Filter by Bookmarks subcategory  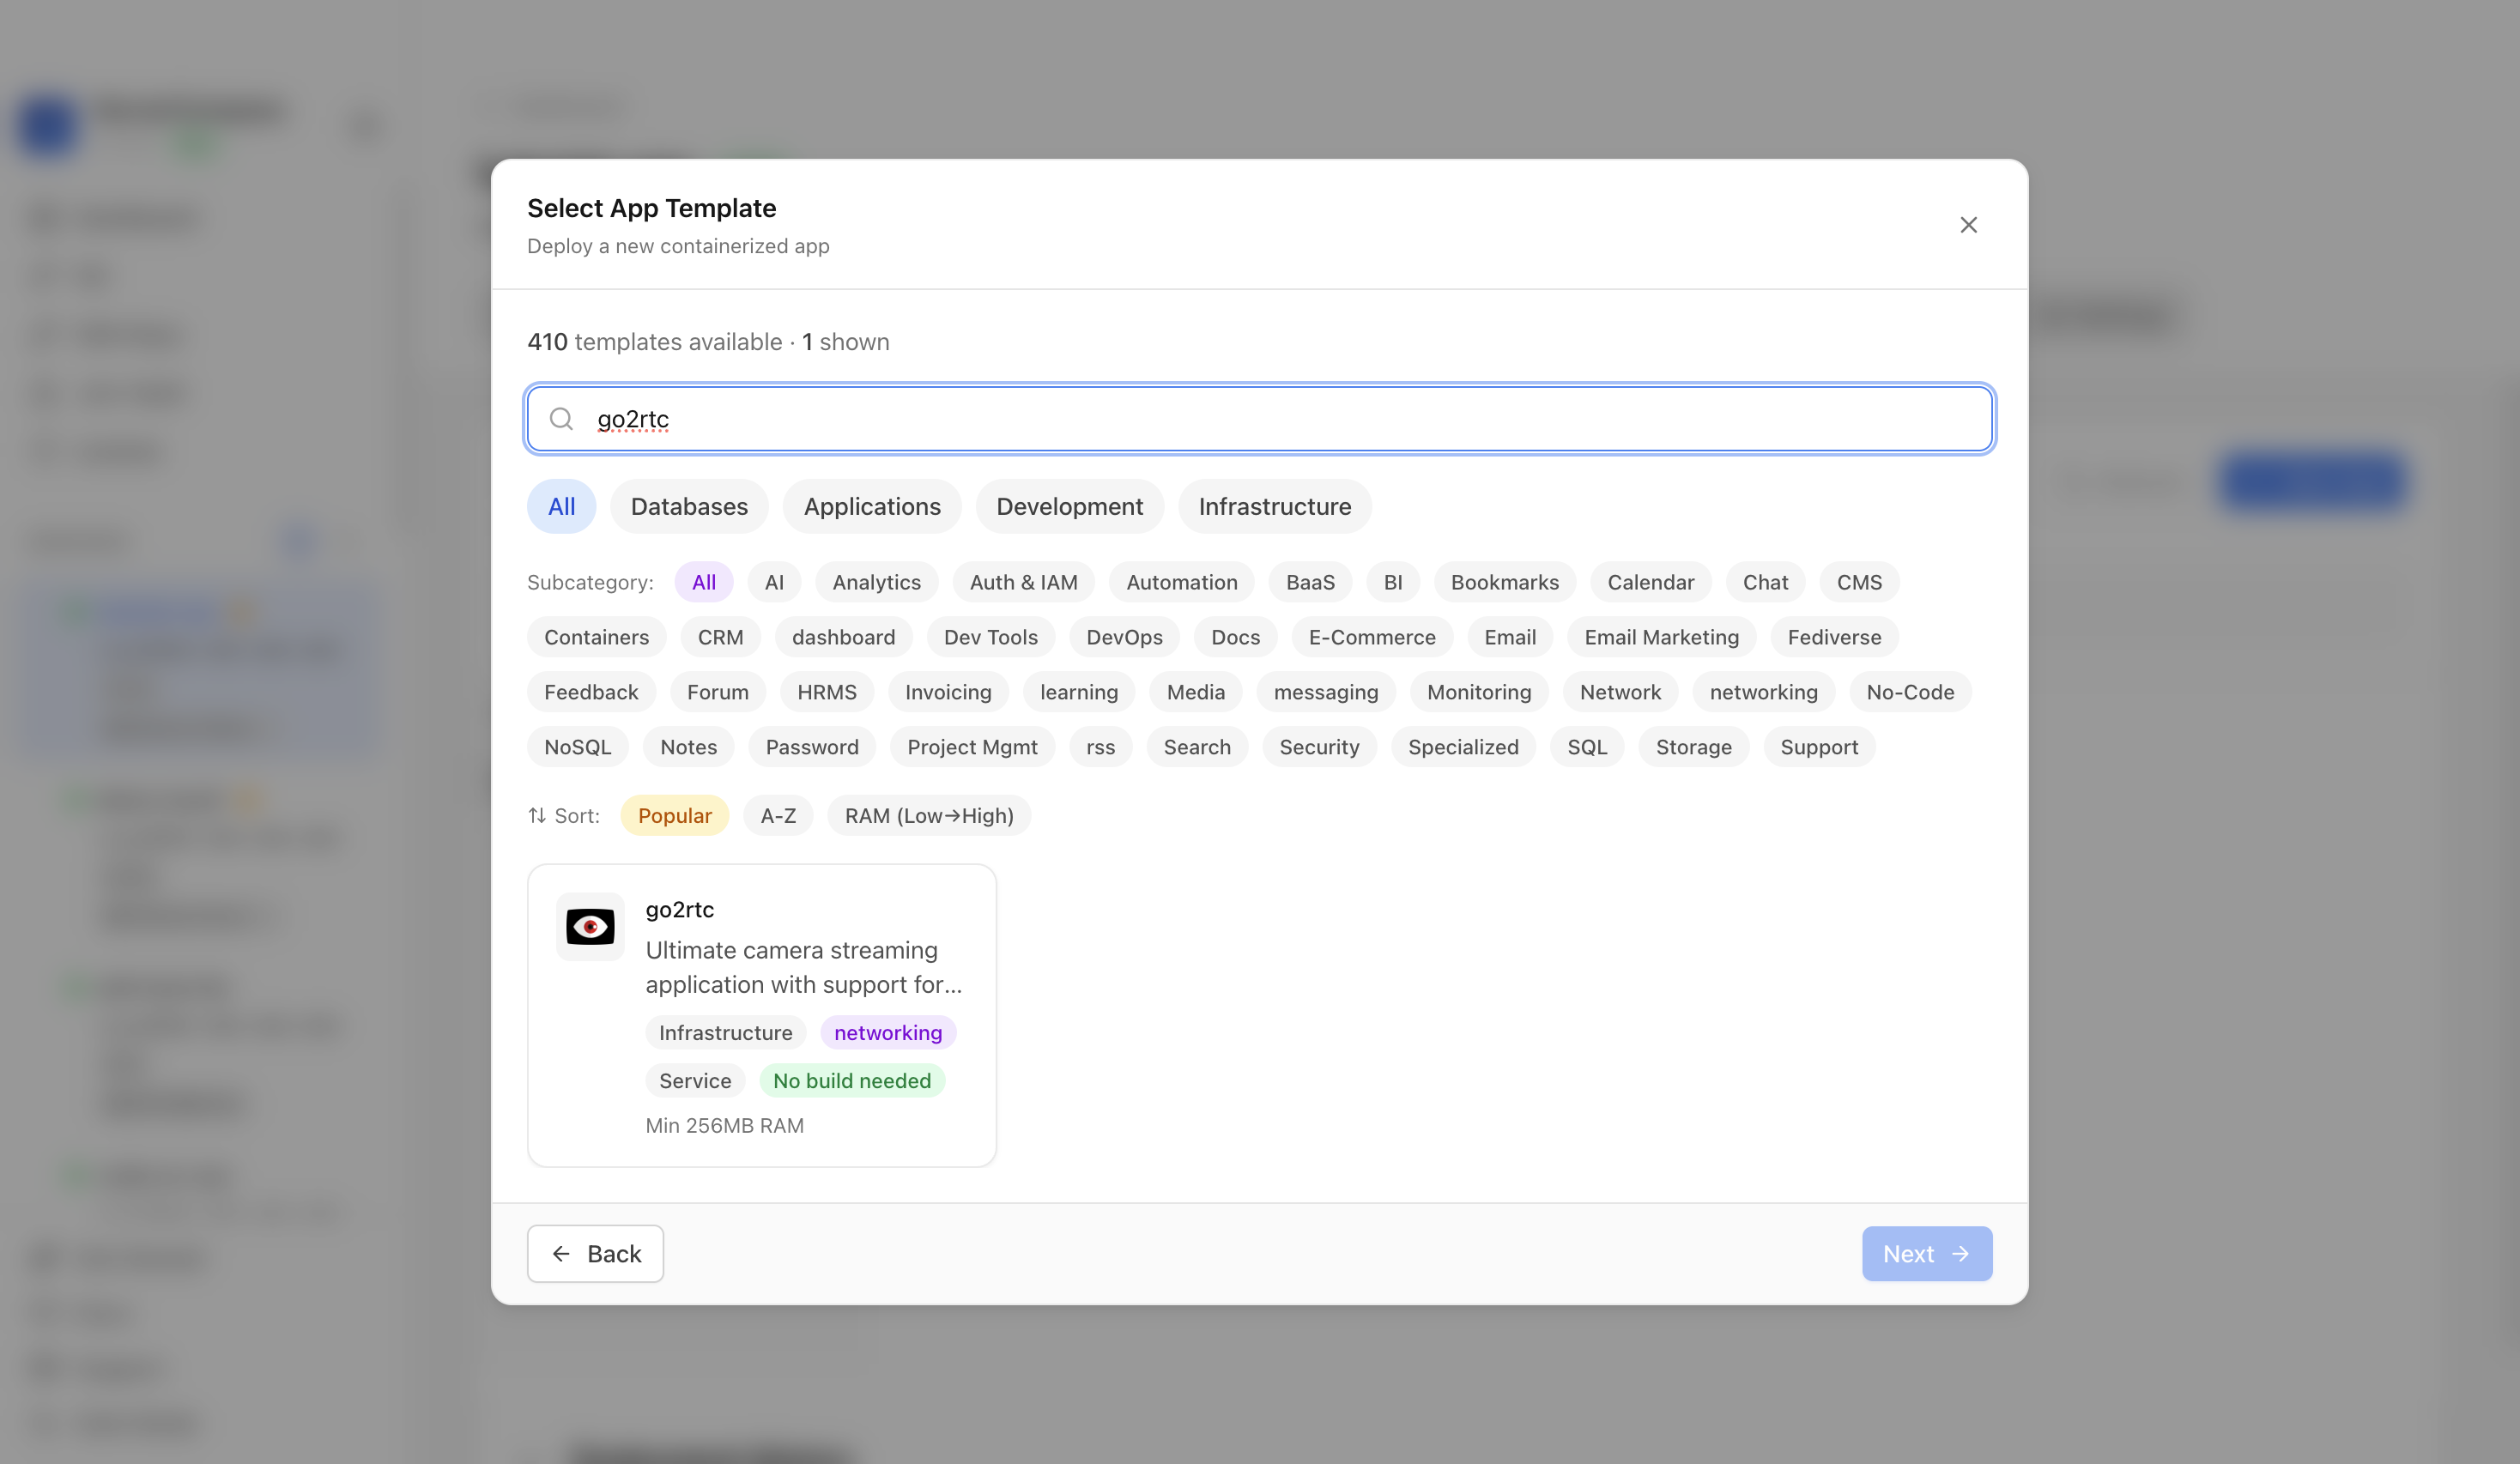pos(1505,582)
